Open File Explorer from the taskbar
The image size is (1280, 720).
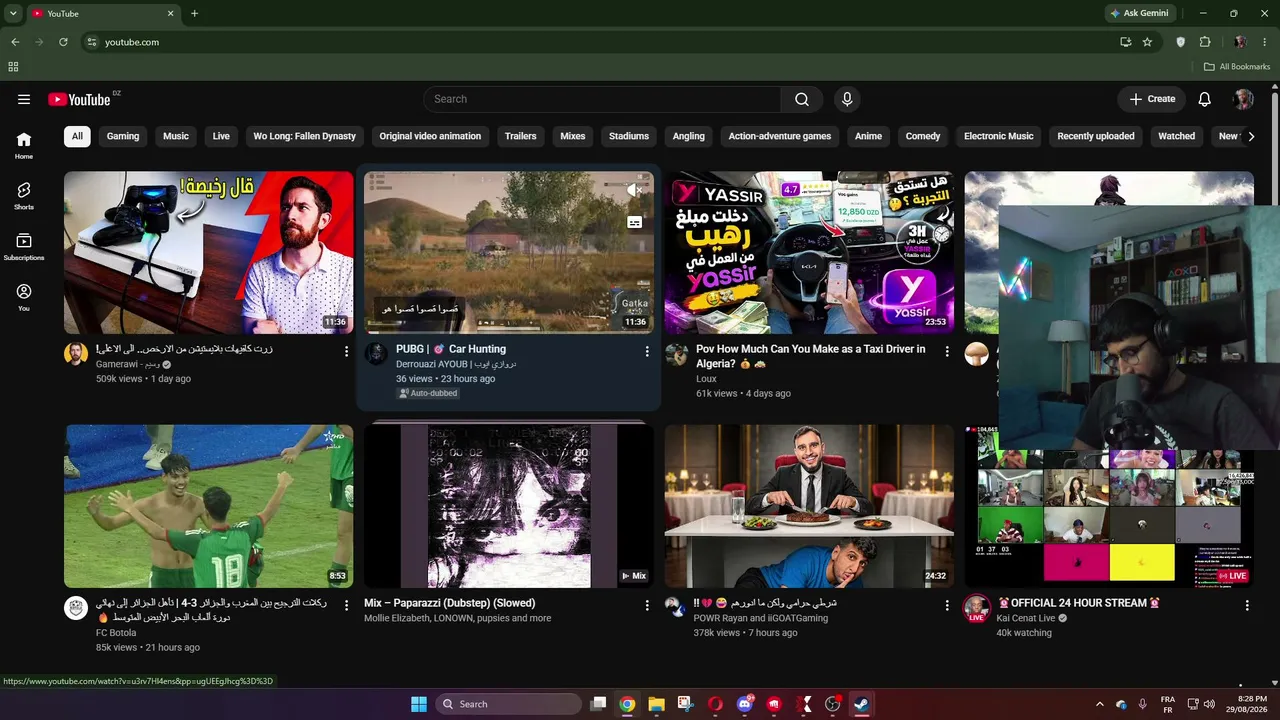click(x=656, y=704)
